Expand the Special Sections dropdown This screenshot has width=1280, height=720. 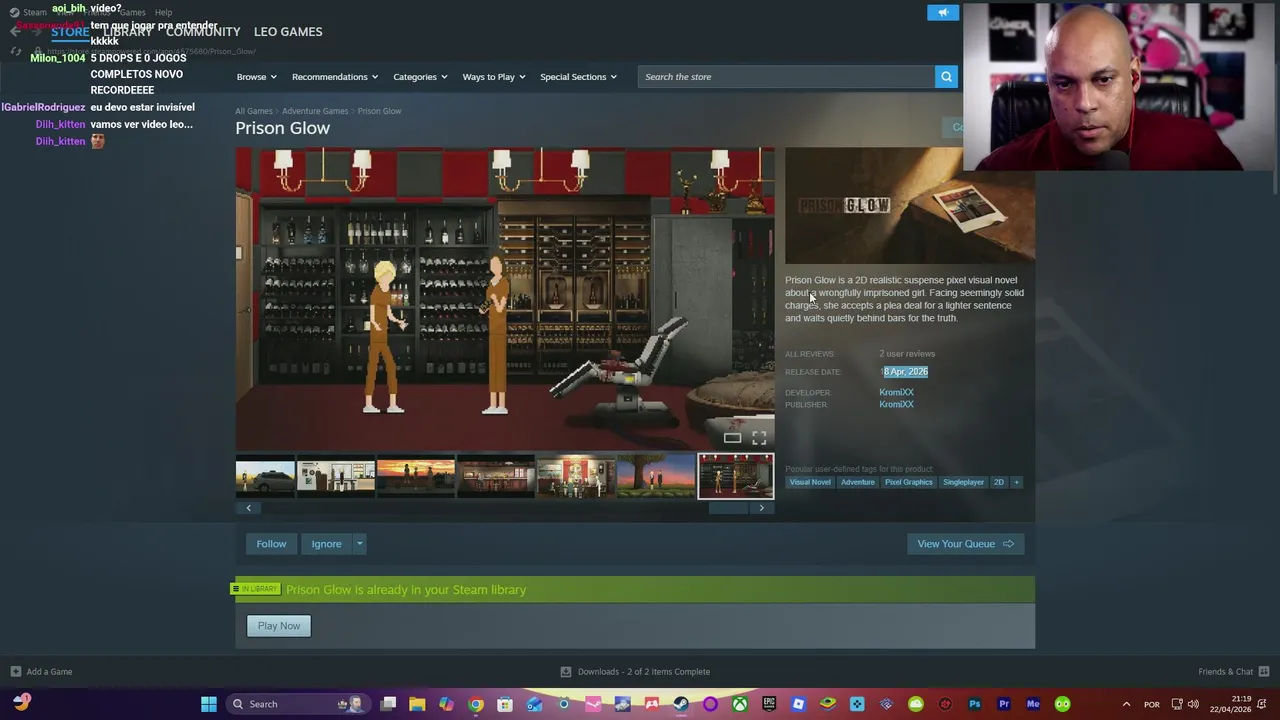pos(578,77)
